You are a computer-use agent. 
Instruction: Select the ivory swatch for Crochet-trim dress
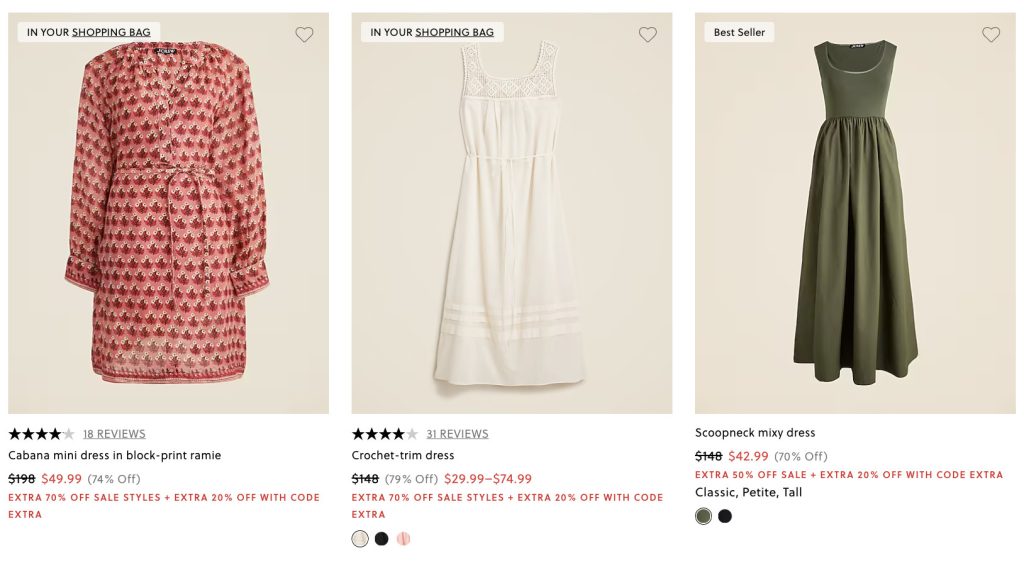click(360, 539)
